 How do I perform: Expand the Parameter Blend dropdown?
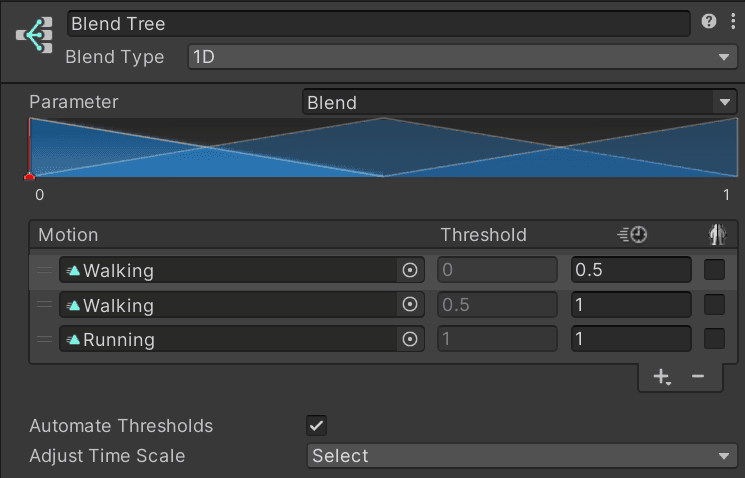tap(519, 102)
